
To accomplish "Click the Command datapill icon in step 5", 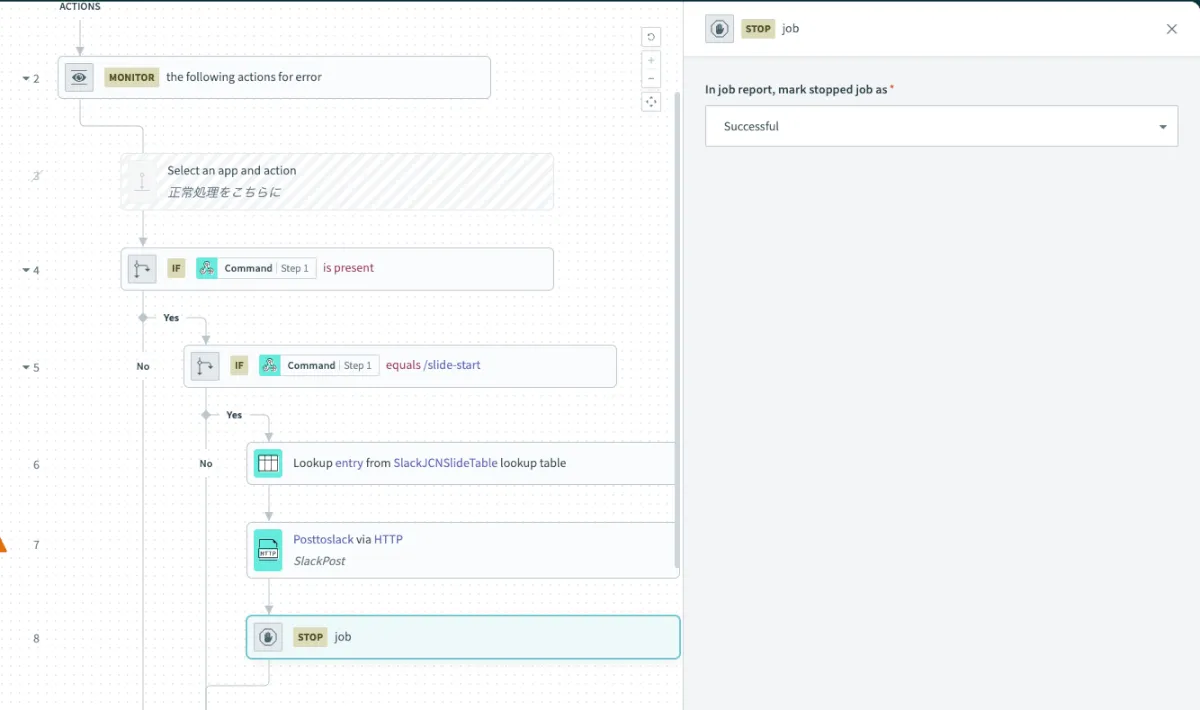I will 270,366.
